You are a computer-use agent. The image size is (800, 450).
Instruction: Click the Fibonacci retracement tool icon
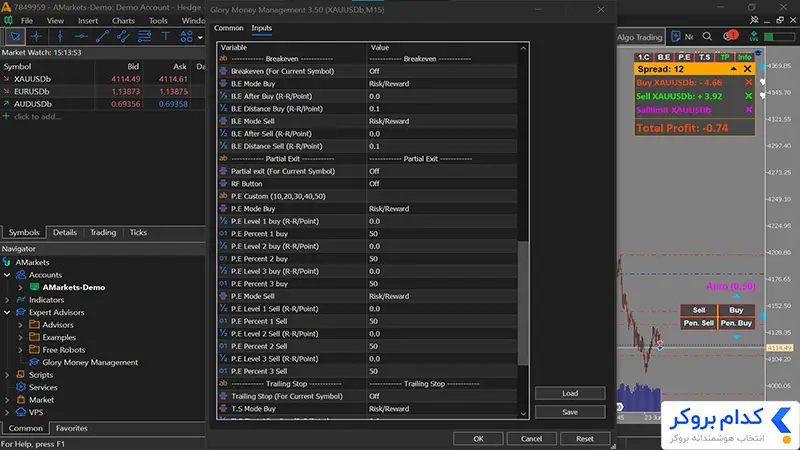click(144, 37)
